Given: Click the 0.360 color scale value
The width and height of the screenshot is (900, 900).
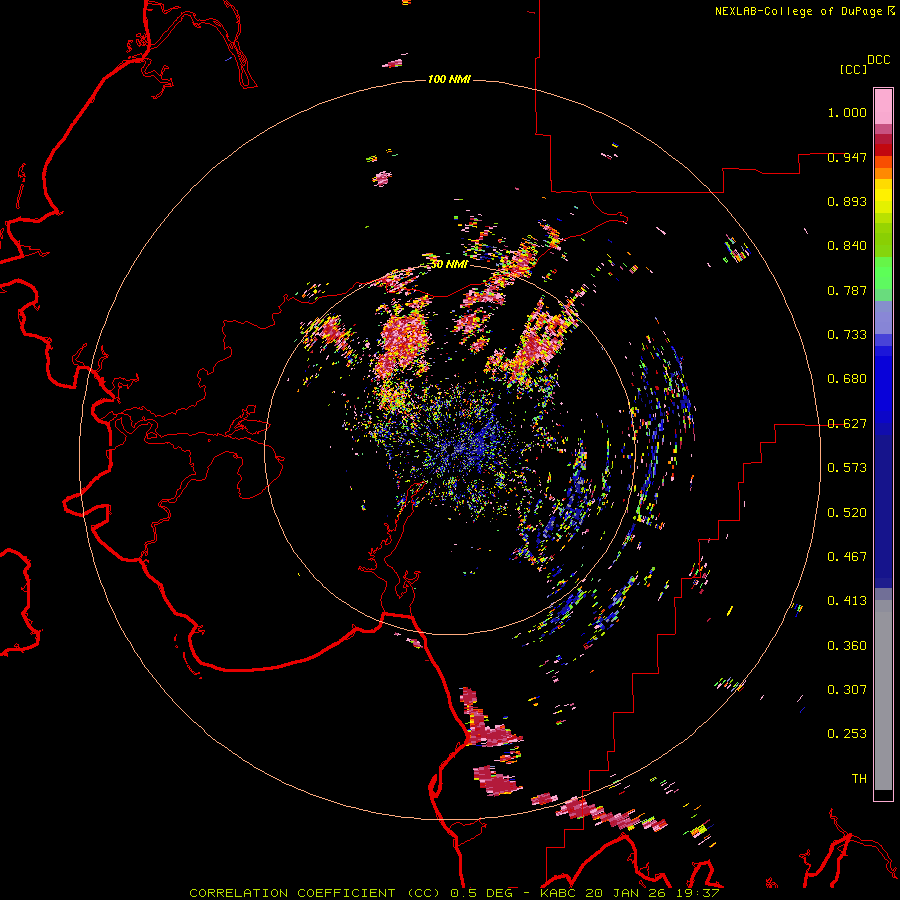Looking at the screenshot, I should (847, 646).
